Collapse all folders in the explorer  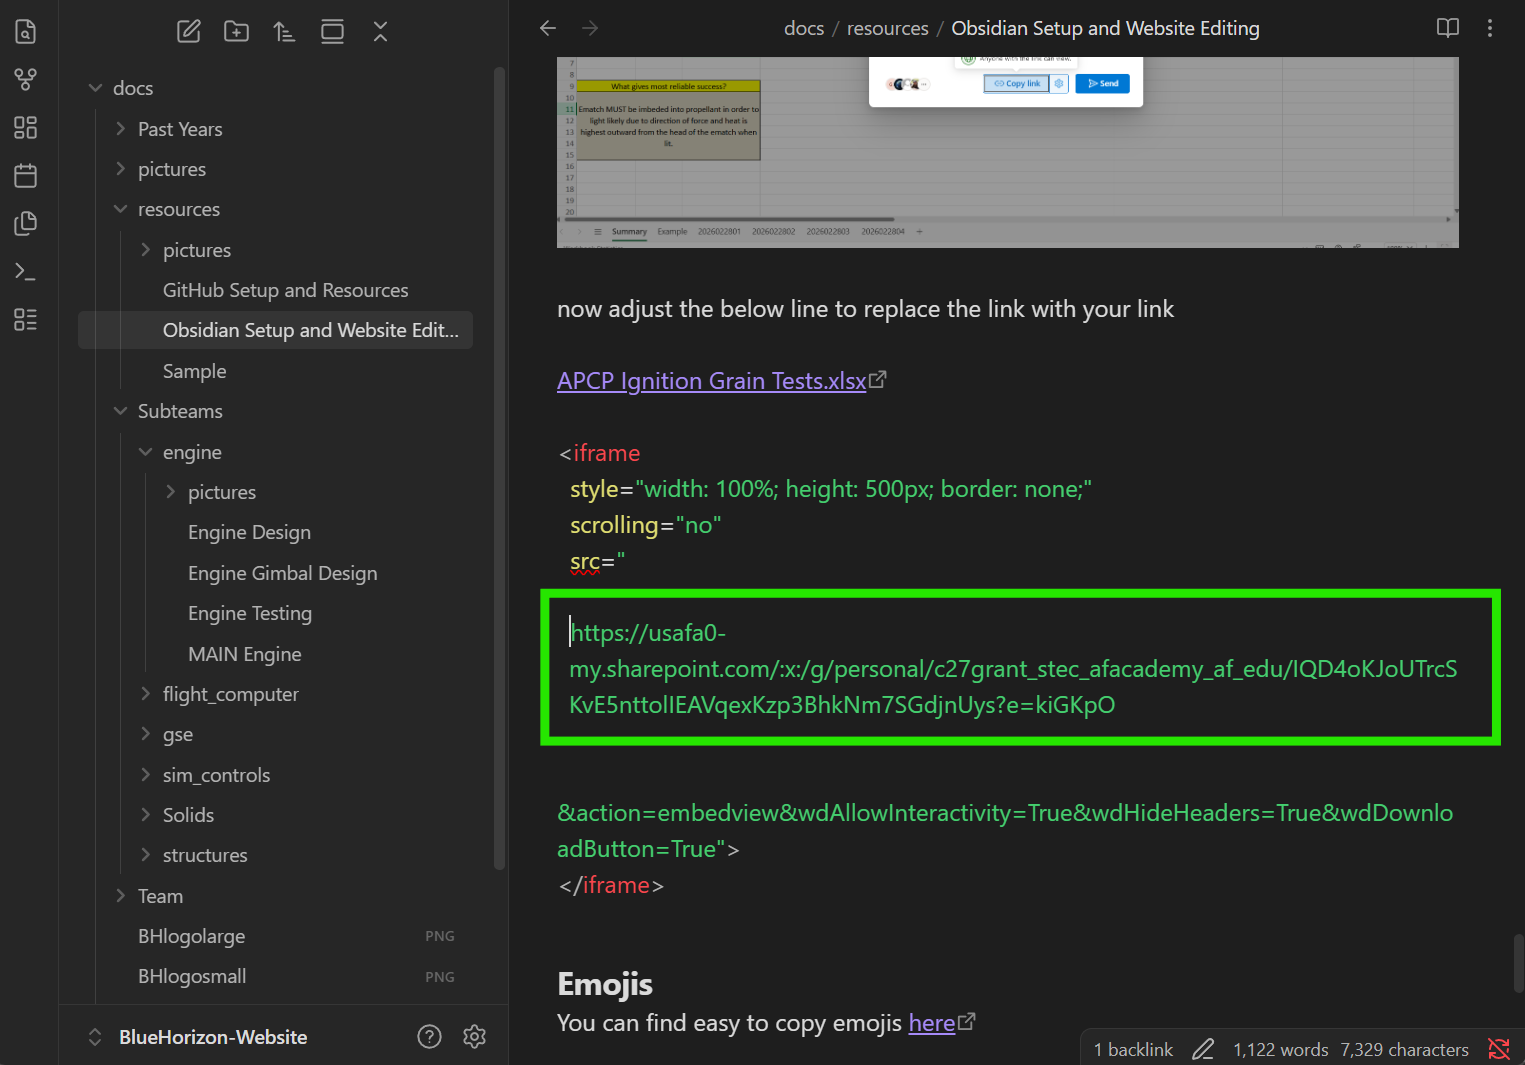click(380, 31)
